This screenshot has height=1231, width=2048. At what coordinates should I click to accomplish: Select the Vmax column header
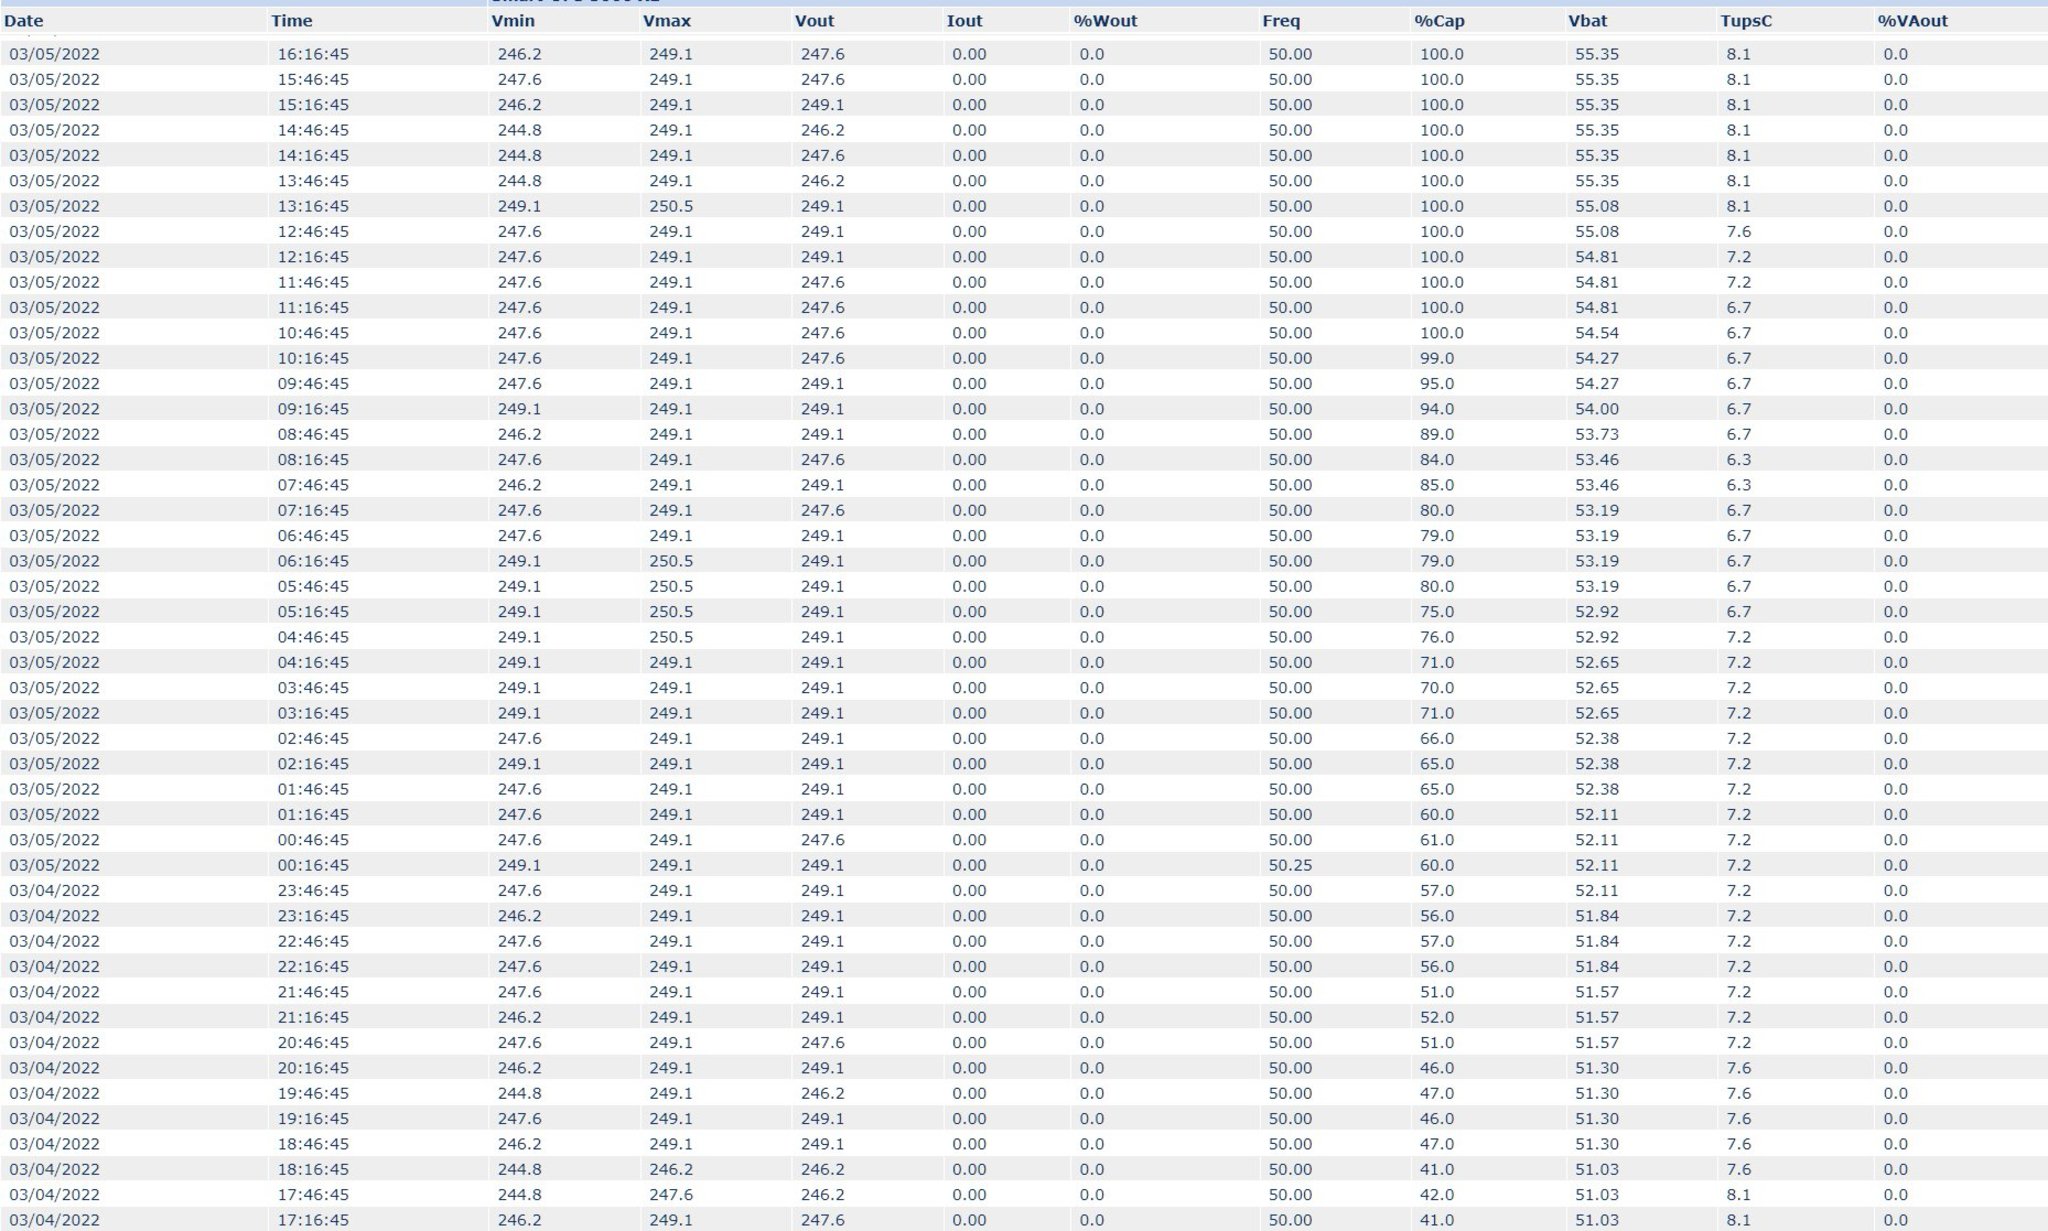coord(667,21)
